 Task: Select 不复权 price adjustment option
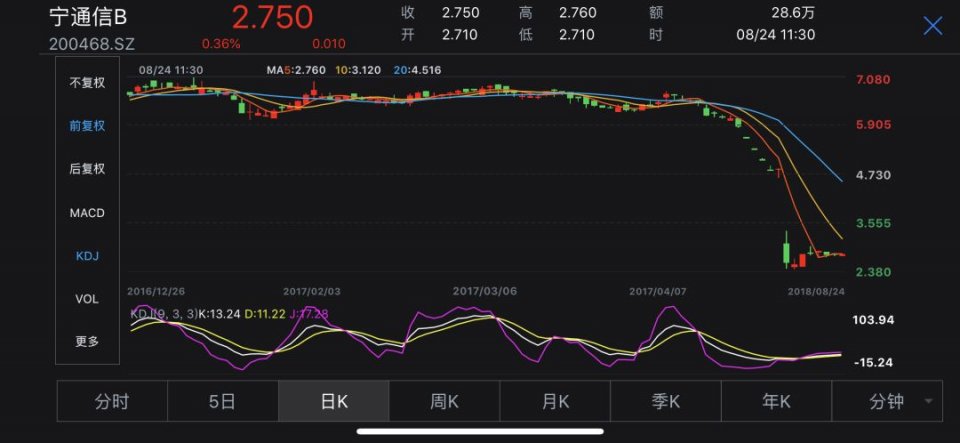point(87,83)
